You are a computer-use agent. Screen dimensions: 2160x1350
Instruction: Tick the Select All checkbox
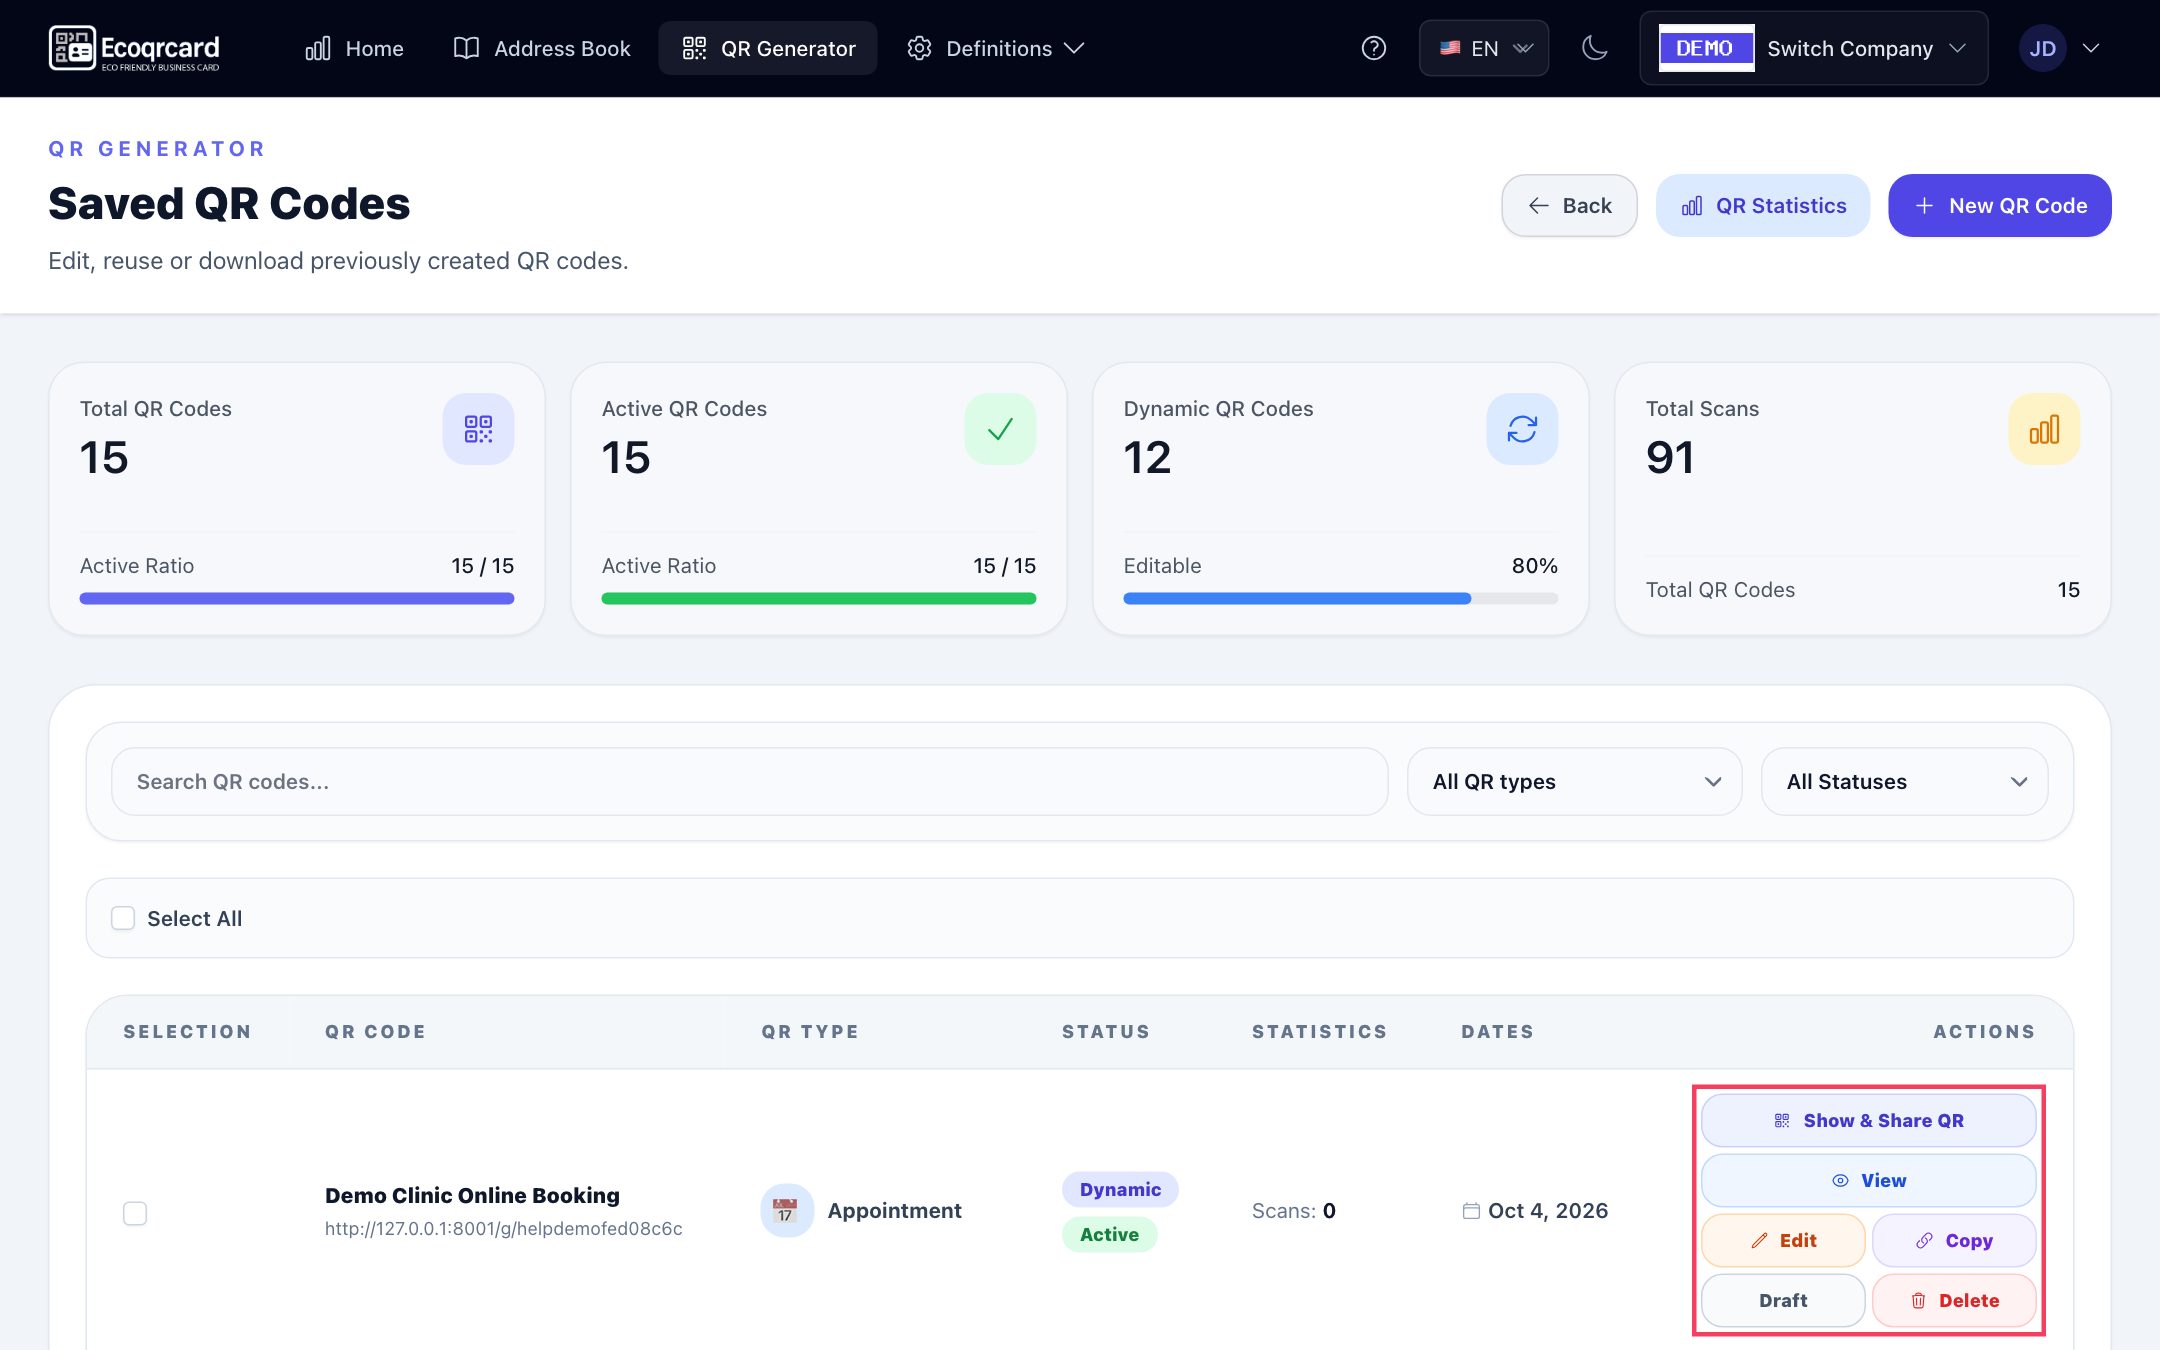(123, 918)
